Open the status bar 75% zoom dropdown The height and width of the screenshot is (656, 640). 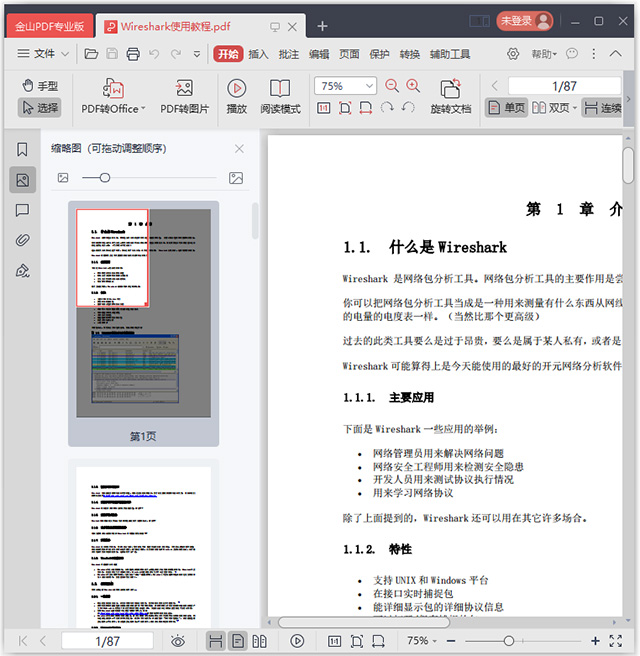(422, 641)
